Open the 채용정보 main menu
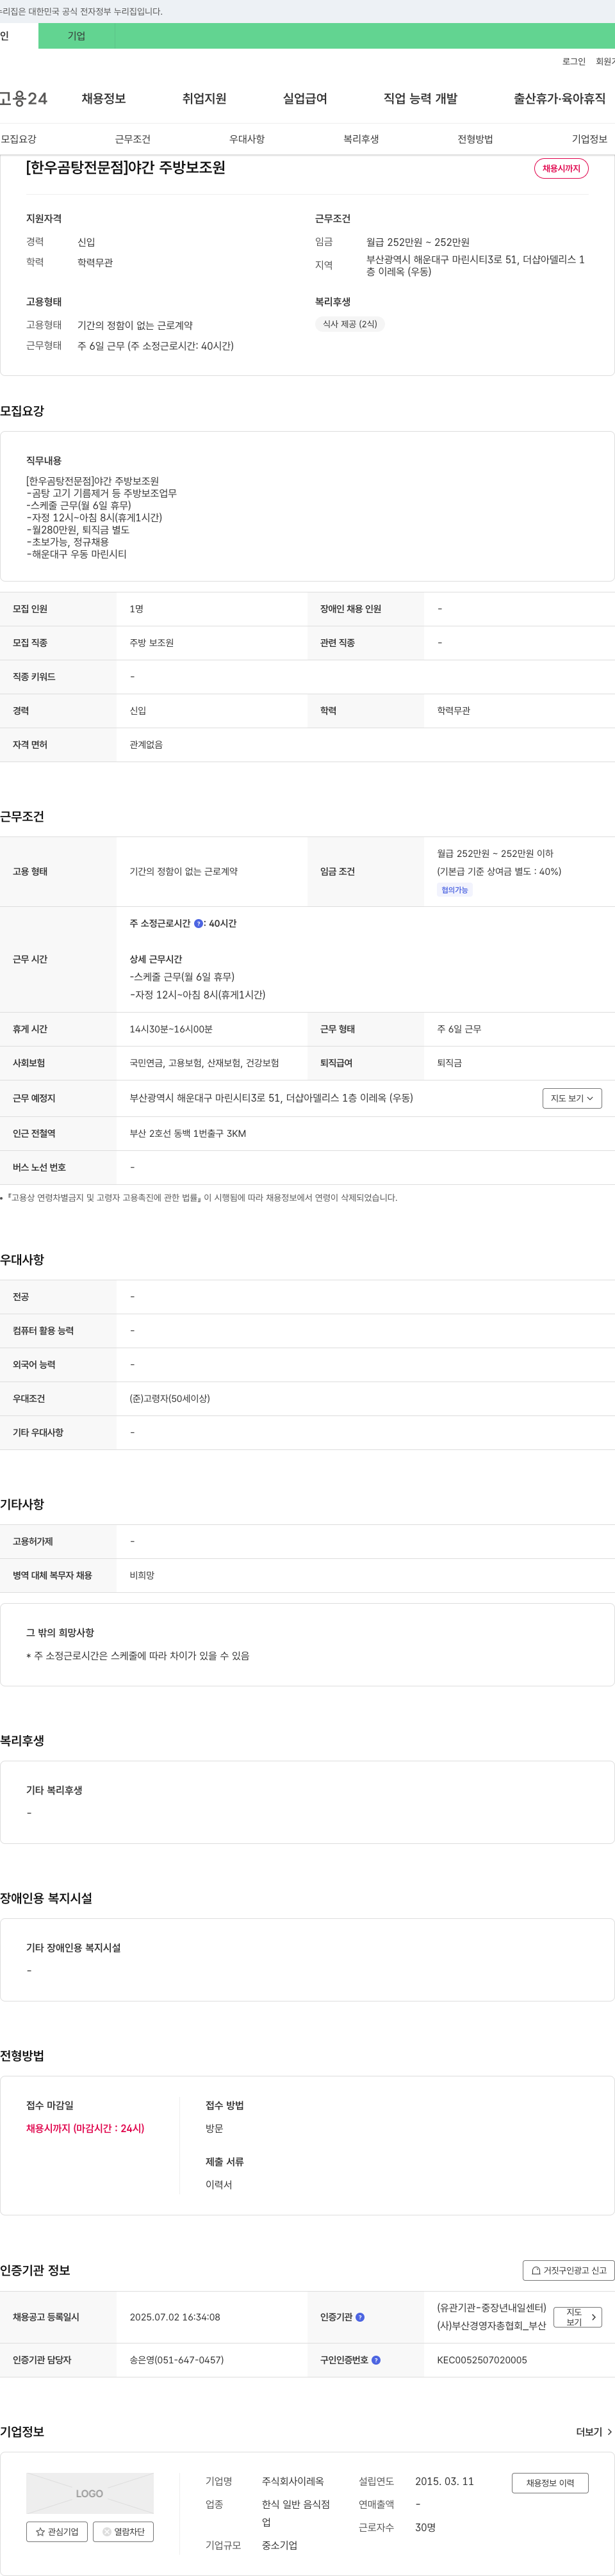This screenshot has height=2576, width=615. pos(104,99)
